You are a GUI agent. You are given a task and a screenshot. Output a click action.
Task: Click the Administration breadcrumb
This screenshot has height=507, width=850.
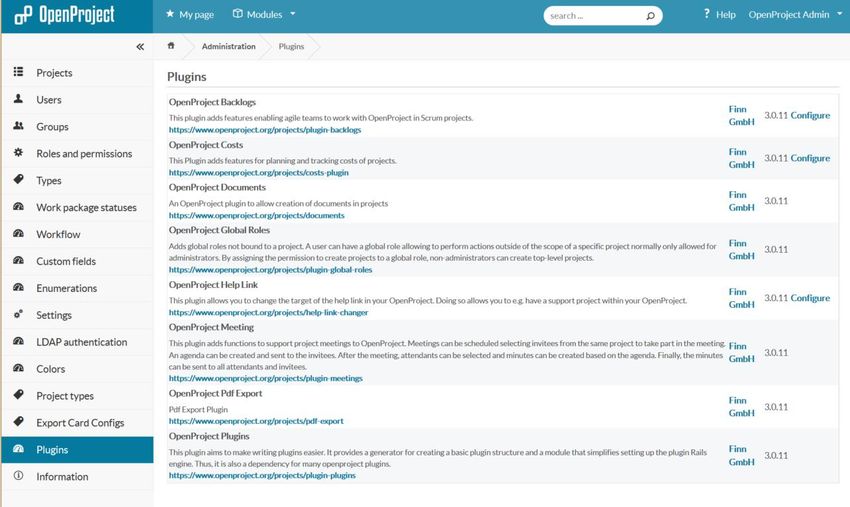pos(228,47)
